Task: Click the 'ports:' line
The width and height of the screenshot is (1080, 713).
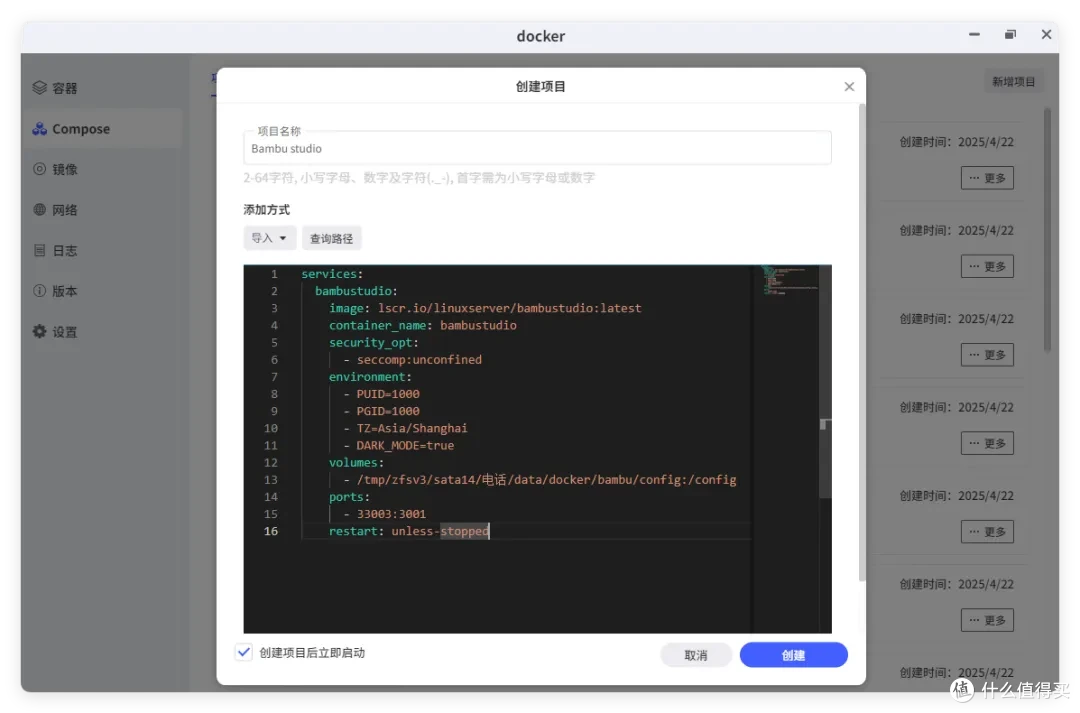Action: point(349,497)
